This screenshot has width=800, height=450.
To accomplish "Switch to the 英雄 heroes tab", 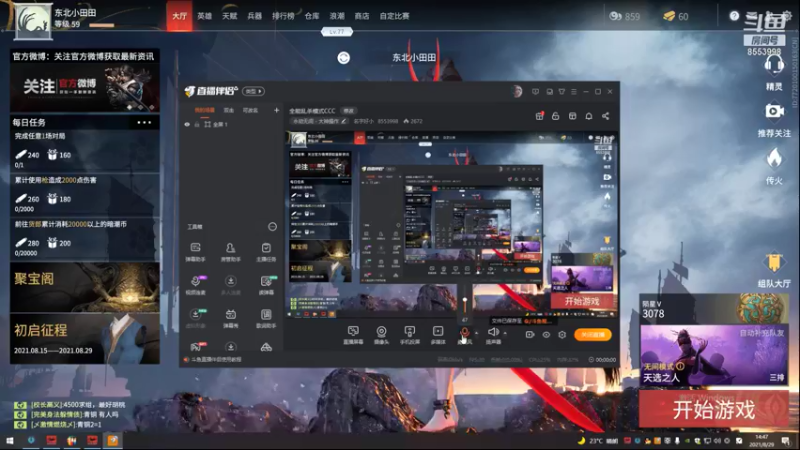I will [x=205, y=16].
